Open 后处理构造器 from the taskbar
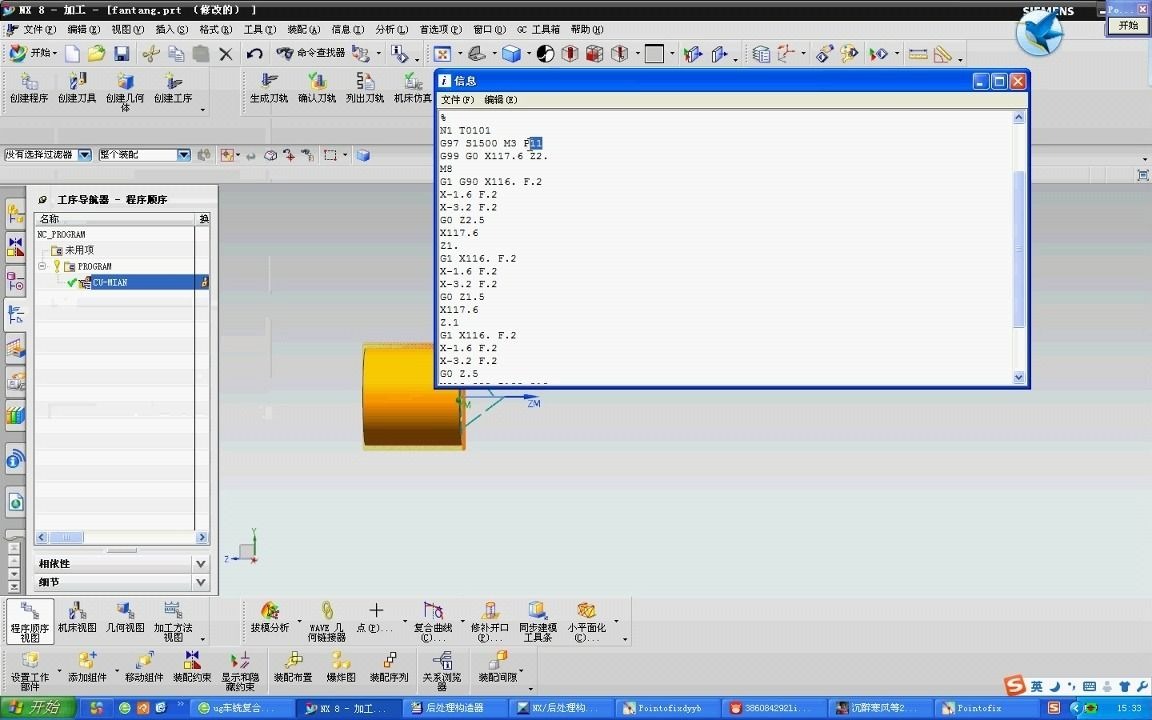1152x720 pixels. coord(447,708)
